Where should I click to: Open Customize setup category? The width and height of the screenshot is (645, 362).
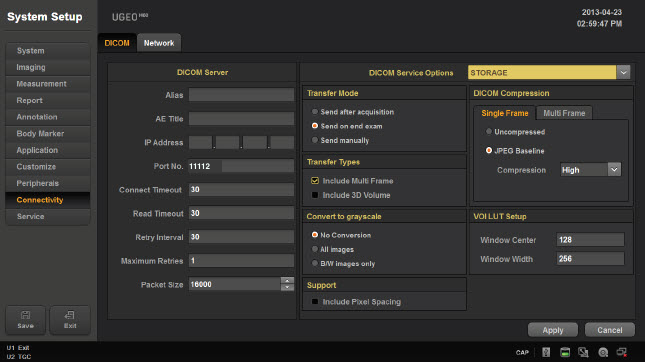(48, 167)
